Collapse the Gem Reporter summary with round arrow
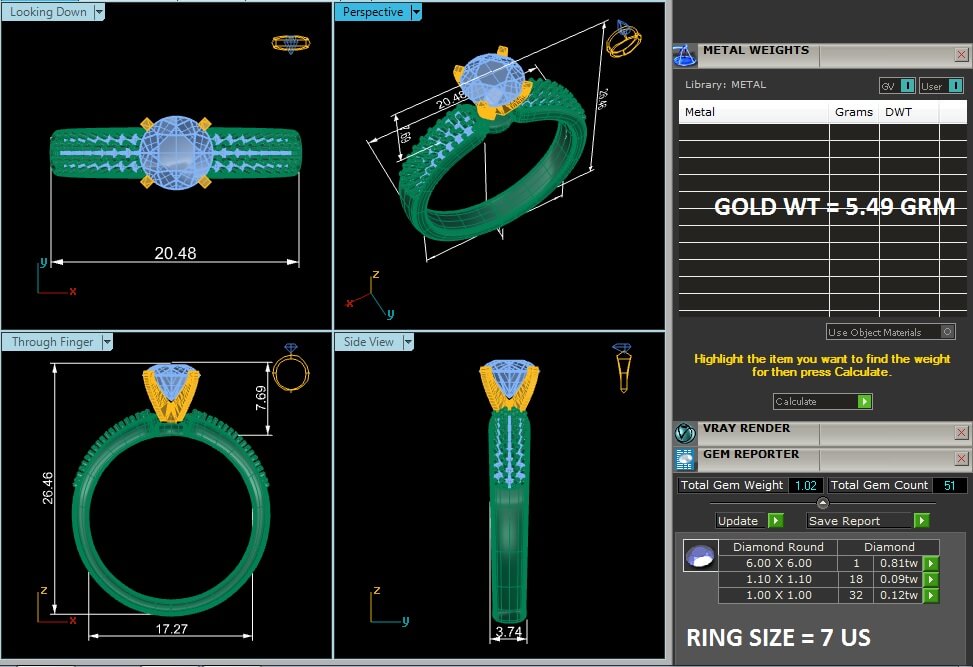 point(823,503)
